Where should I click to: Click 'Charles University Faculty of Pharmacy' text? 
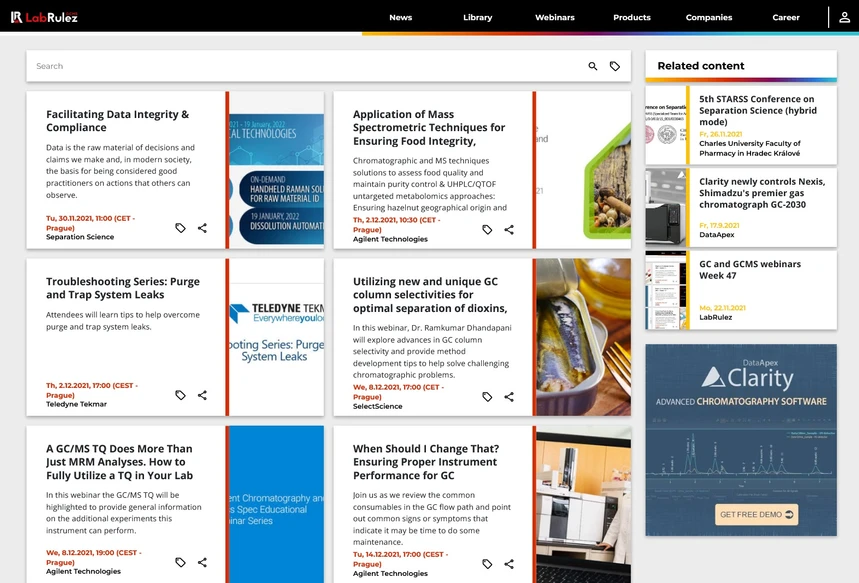(749, 148)
